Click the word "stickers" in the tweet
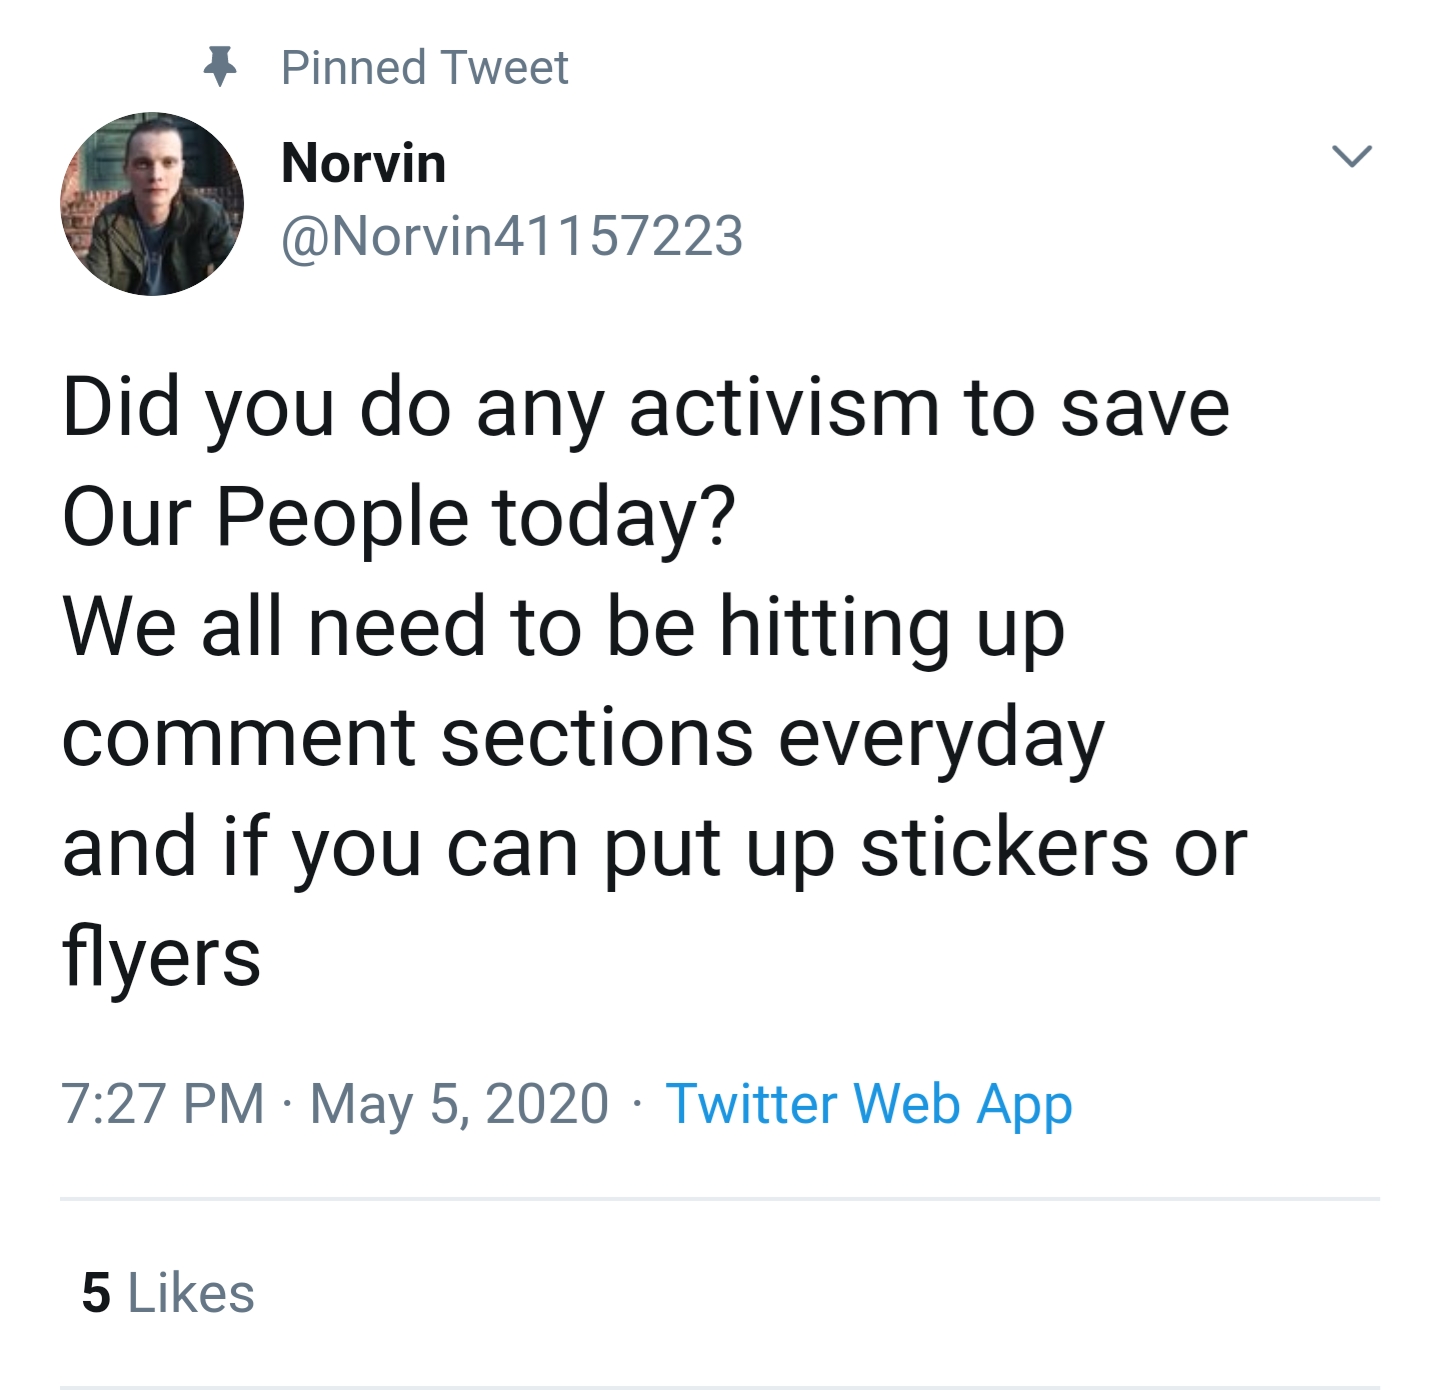The width and height of the screenshot is (1440, 1390). click(x=1004, y=848)
